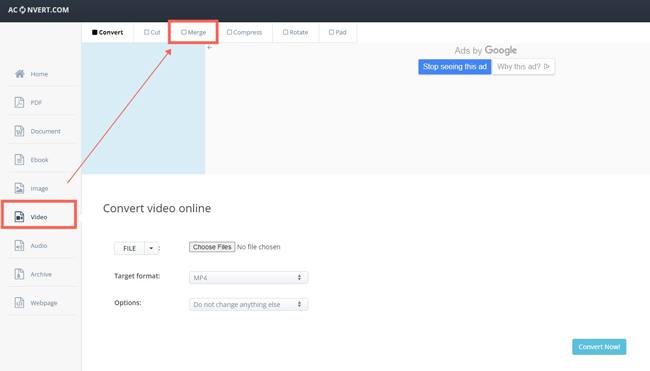
Task: Click the ACONVERT.COM logo
Action: [39, 10]
